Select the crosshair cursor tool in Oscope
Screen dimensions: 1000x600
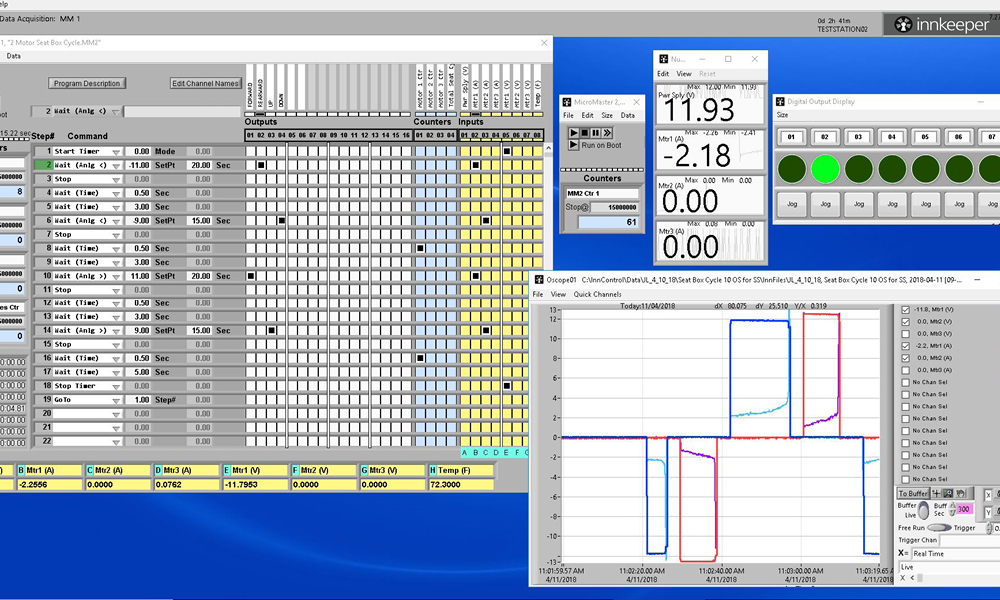pos(936,493)
